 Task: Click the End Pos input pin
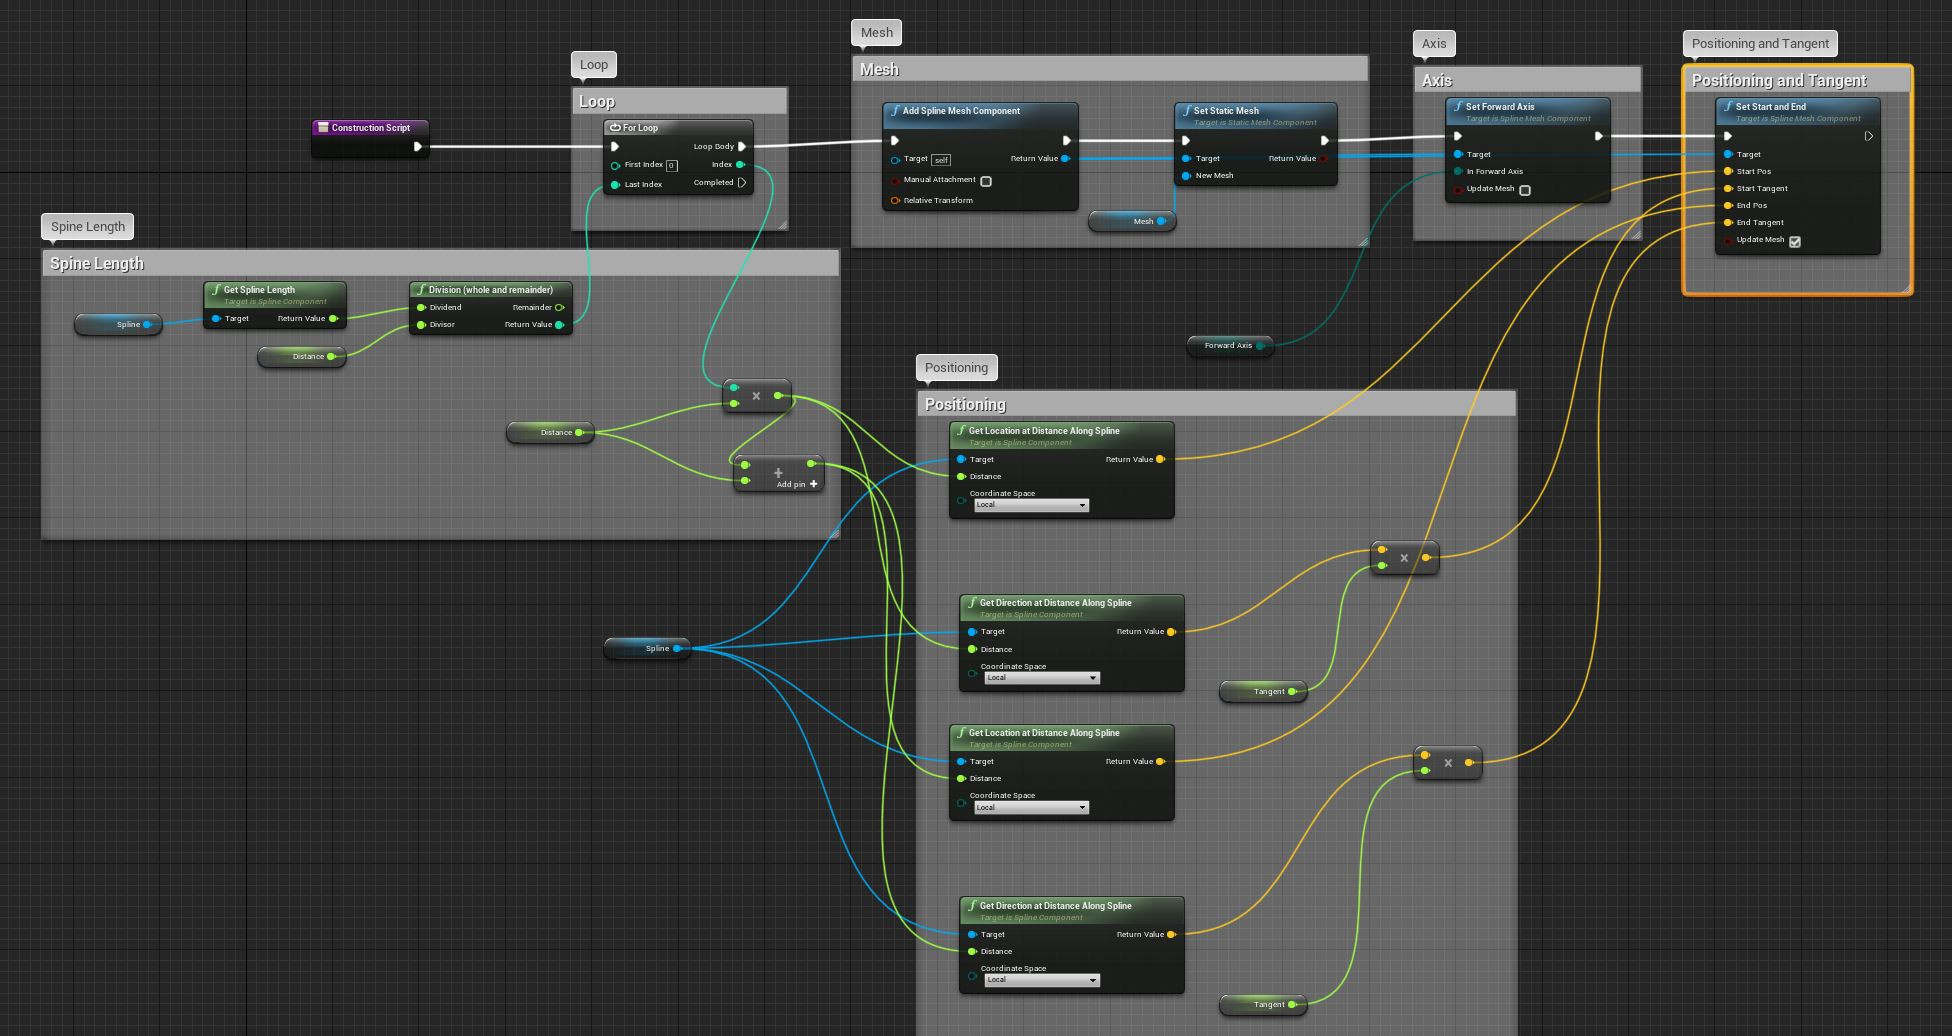point(1728,206)
